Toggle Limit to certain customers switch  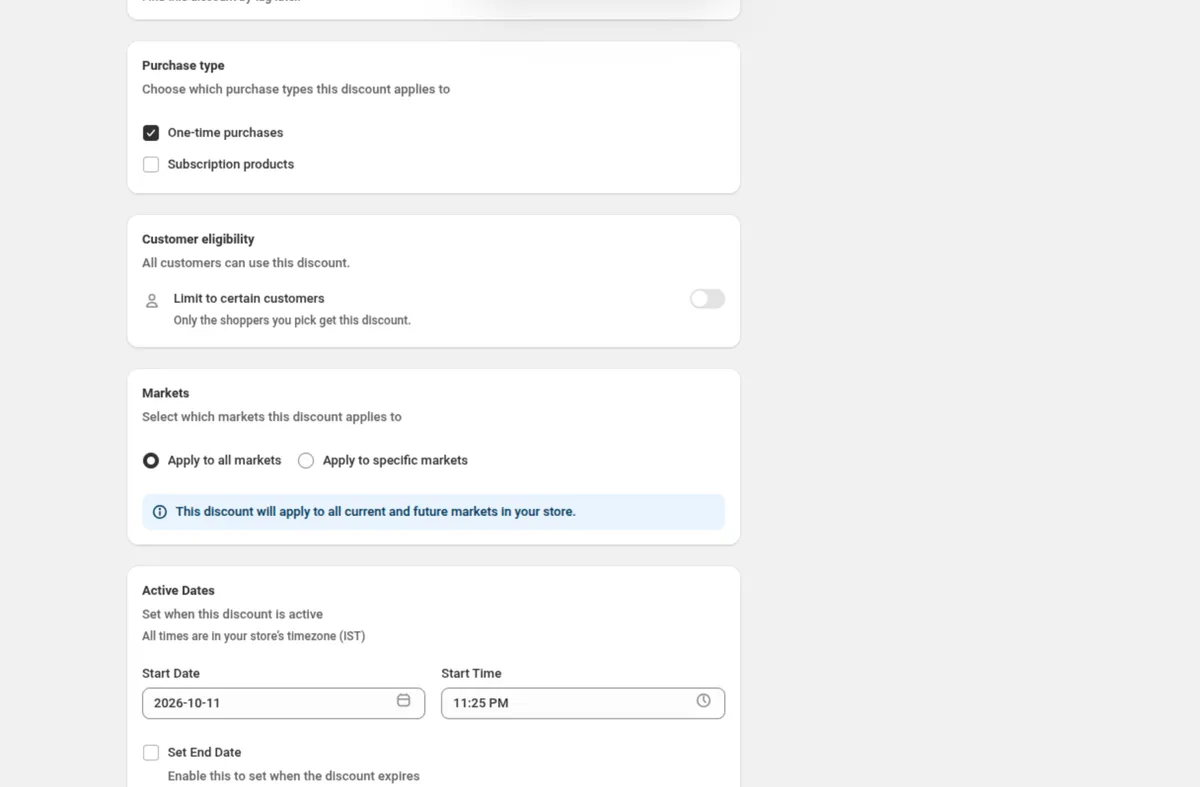point(707,299)
